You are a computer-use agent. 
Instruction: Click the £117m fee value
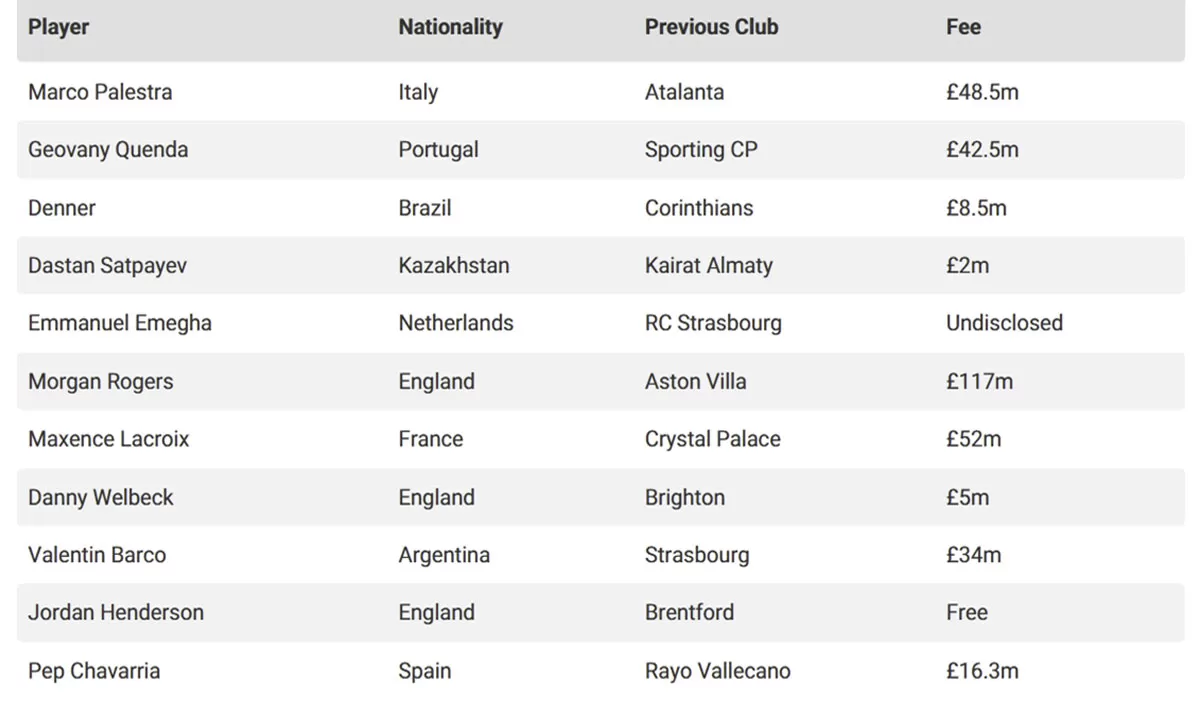pyautogui.click(x=979, y=381)
